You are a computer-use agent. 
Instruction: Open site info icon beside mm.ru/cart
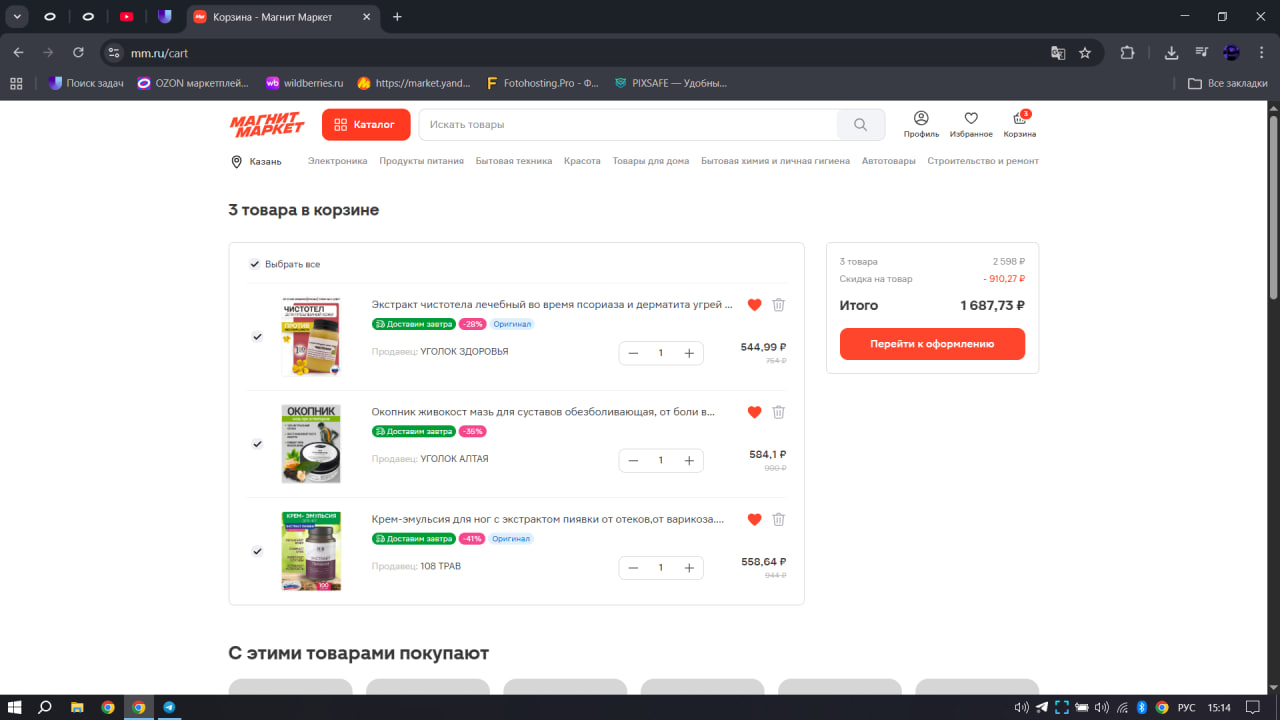point(114,53)
